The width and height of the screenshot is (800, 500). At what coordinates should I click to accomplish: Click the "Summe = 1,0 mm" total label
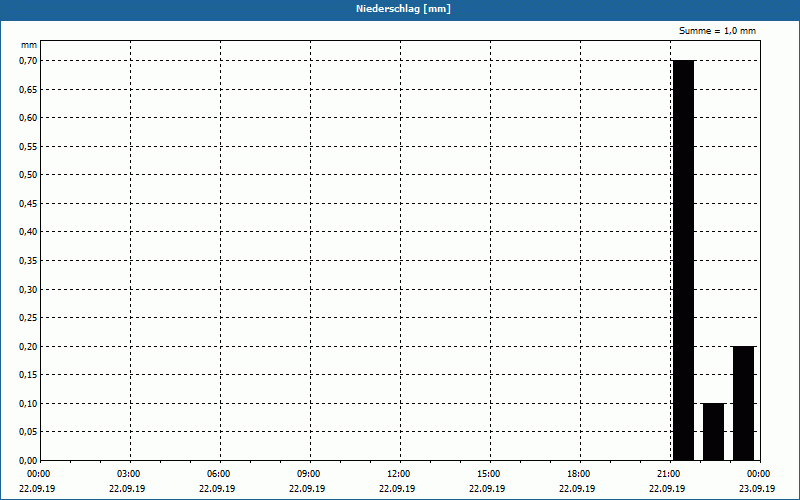point(717,31)
